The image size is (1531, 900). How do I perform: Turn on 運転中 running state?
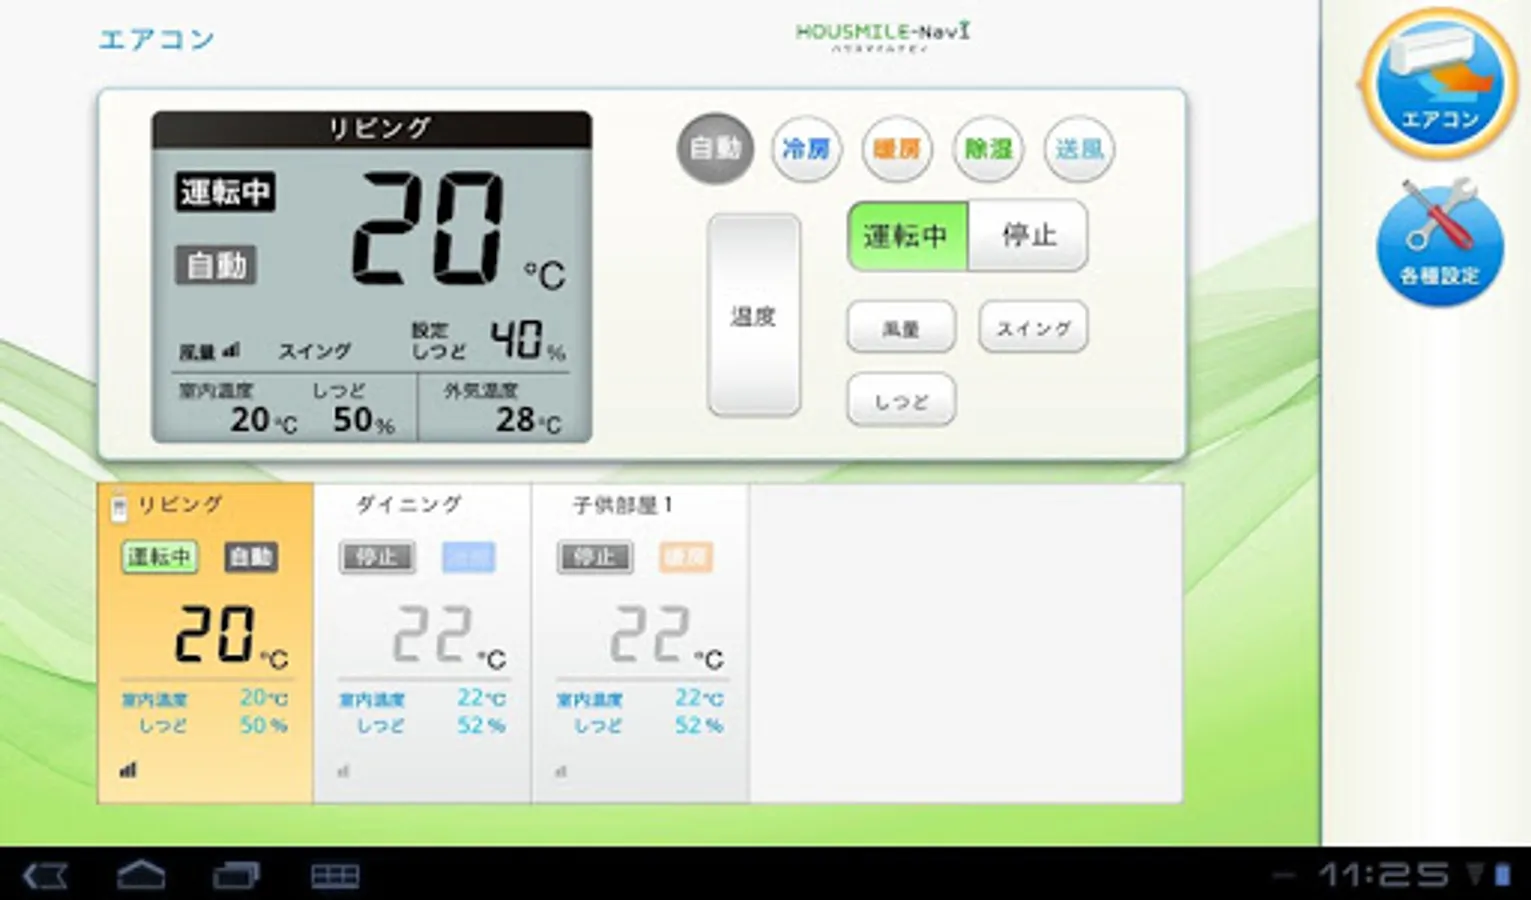click(x=907, y=236)
